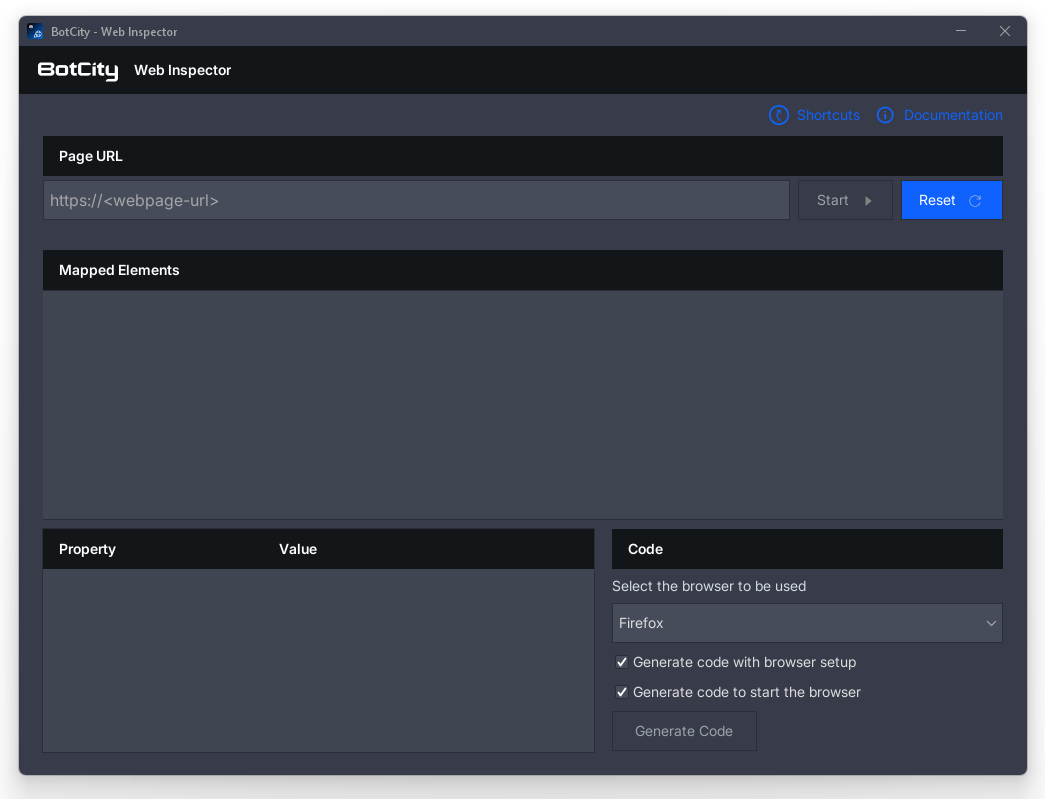Click the Documentation info icon
The width and height of the screenshot is (1045, 799).
click(885, 115)
